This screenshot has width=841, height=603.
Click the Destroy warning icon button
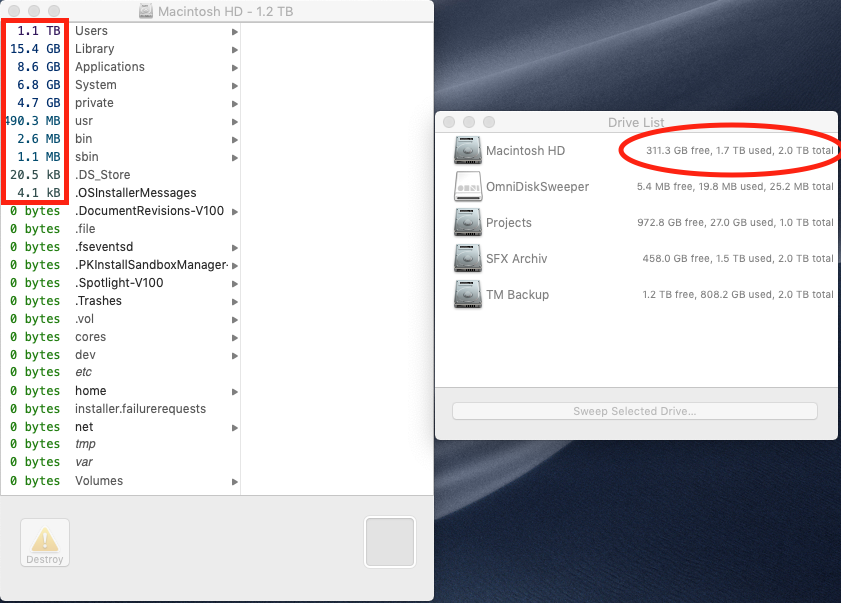[x=45, y=542]
